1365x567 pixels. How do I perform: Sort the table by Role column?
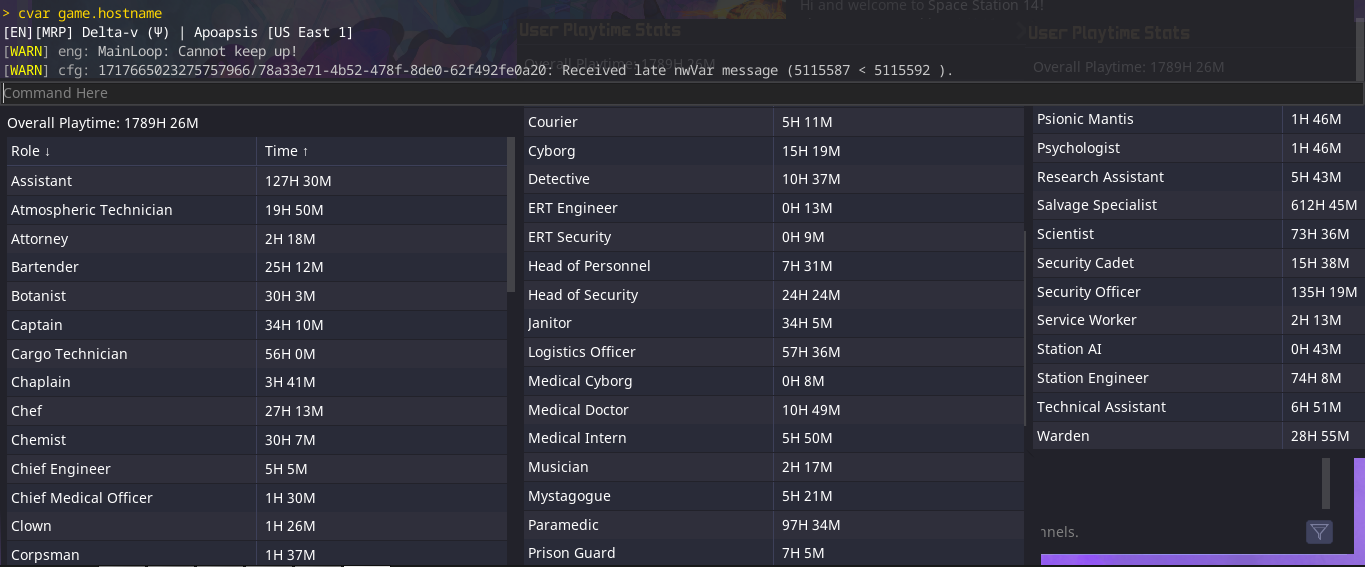click(x=31, y=151)
